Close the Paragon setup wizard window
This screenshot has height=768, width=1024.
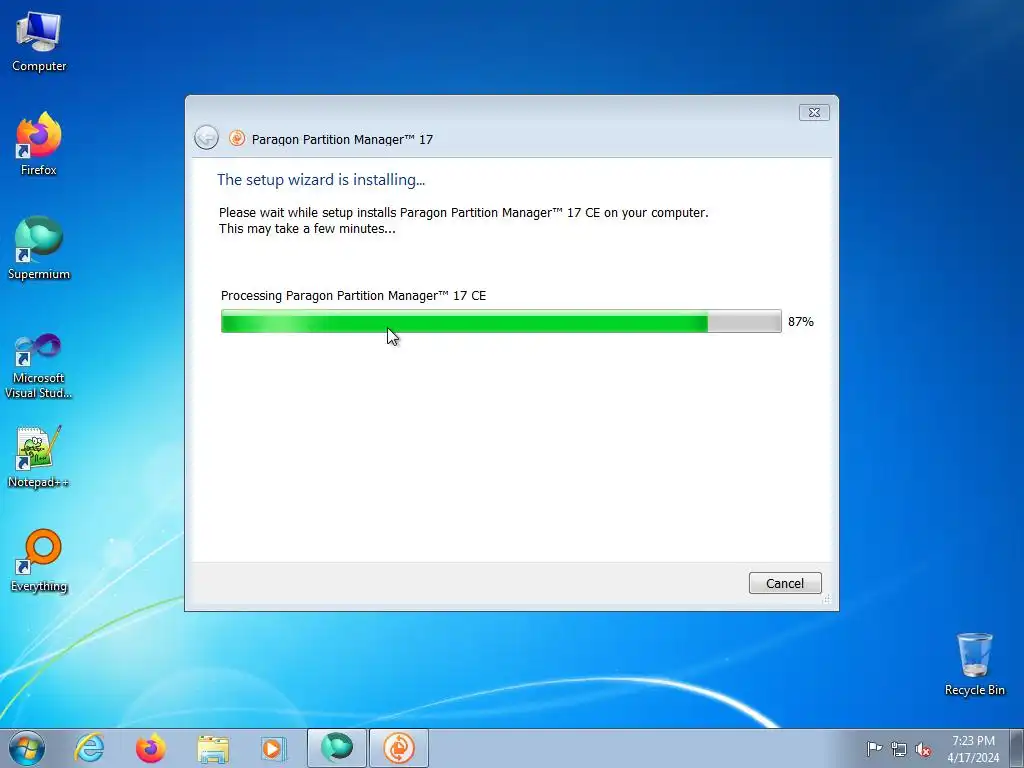814,112
